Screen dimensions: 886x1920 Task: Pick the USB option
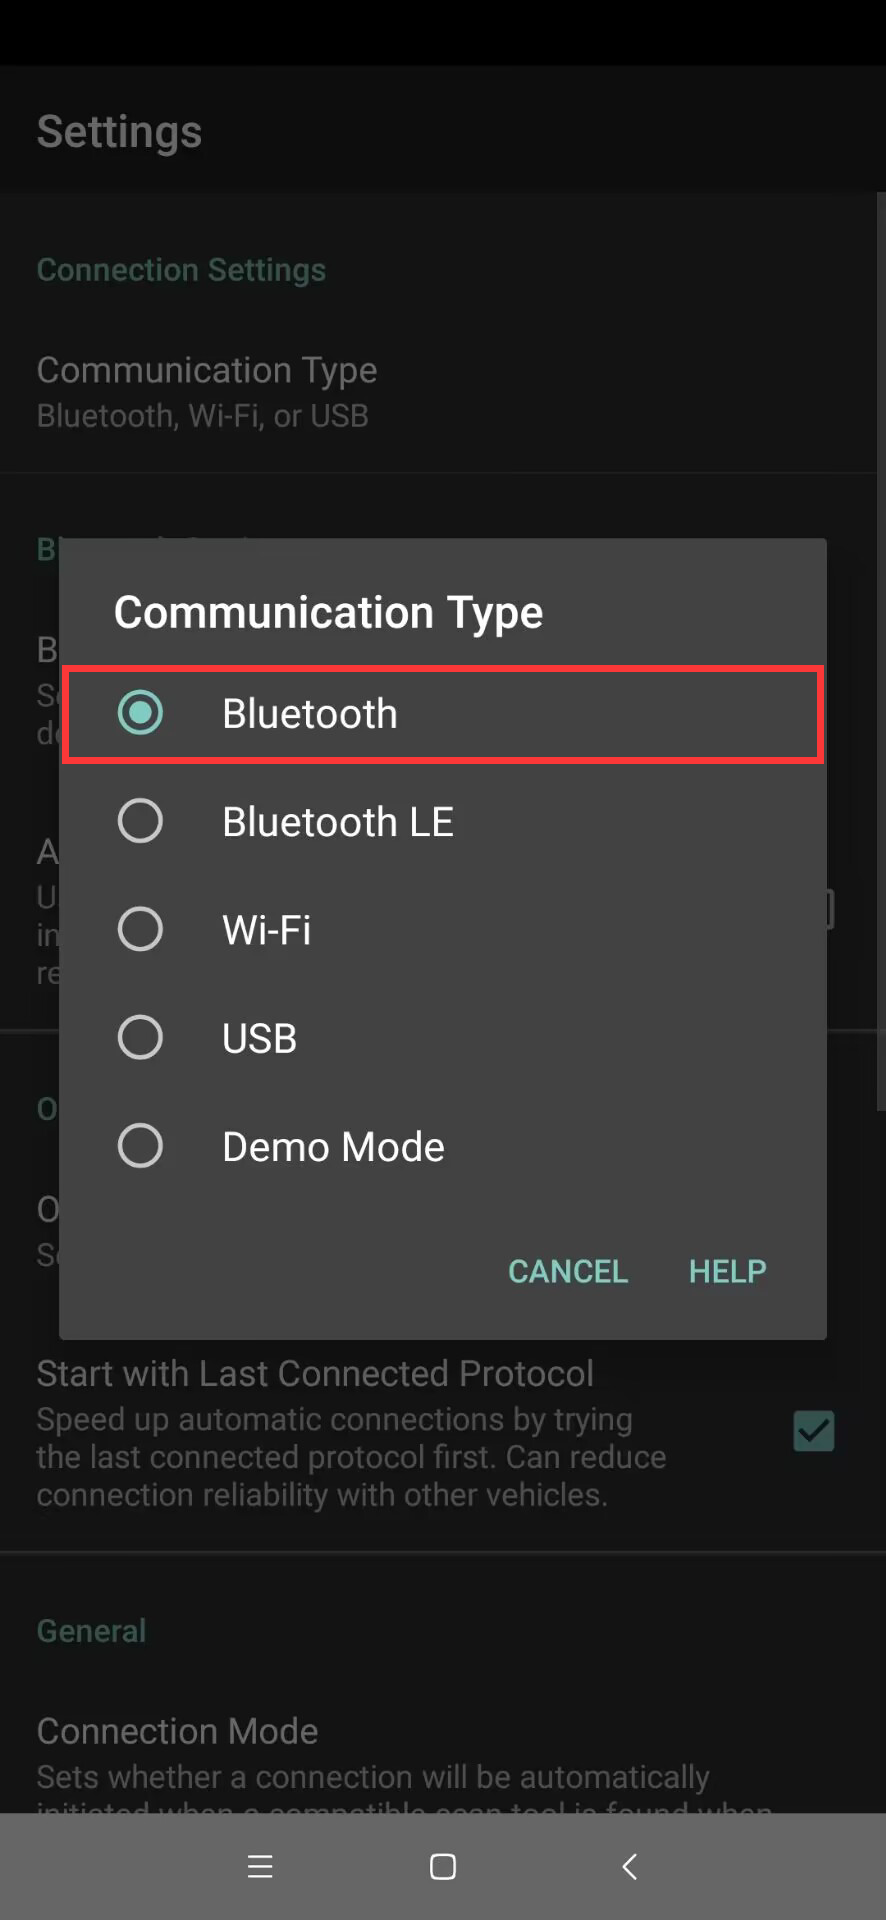pyautogui.click(x=140, y=1037)
